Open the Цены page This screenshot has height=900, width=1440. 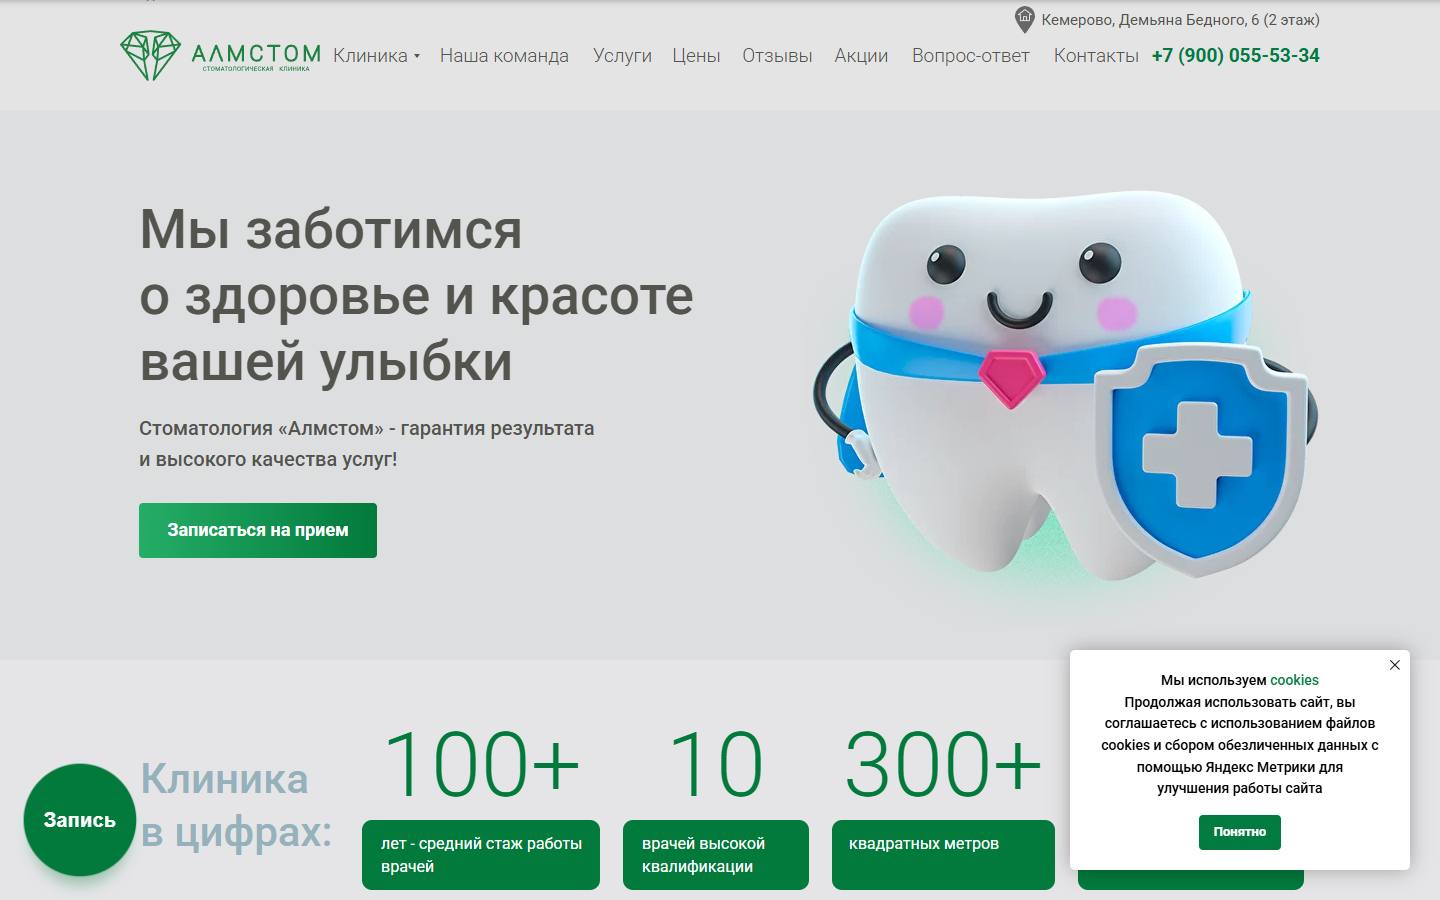696,56
